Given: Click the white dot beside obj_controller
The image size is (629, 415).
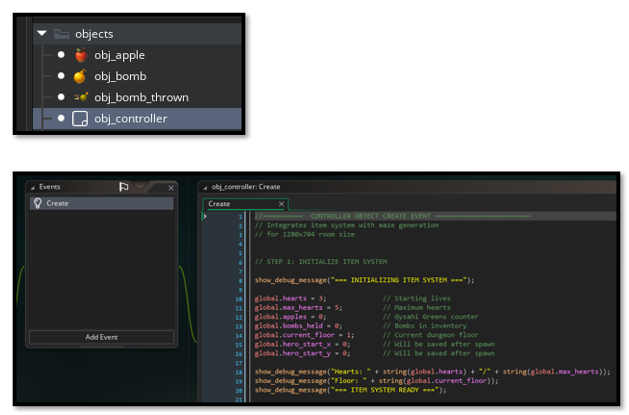Looking at the screenshot, I should pyautogui.click(x=61, y=118).
